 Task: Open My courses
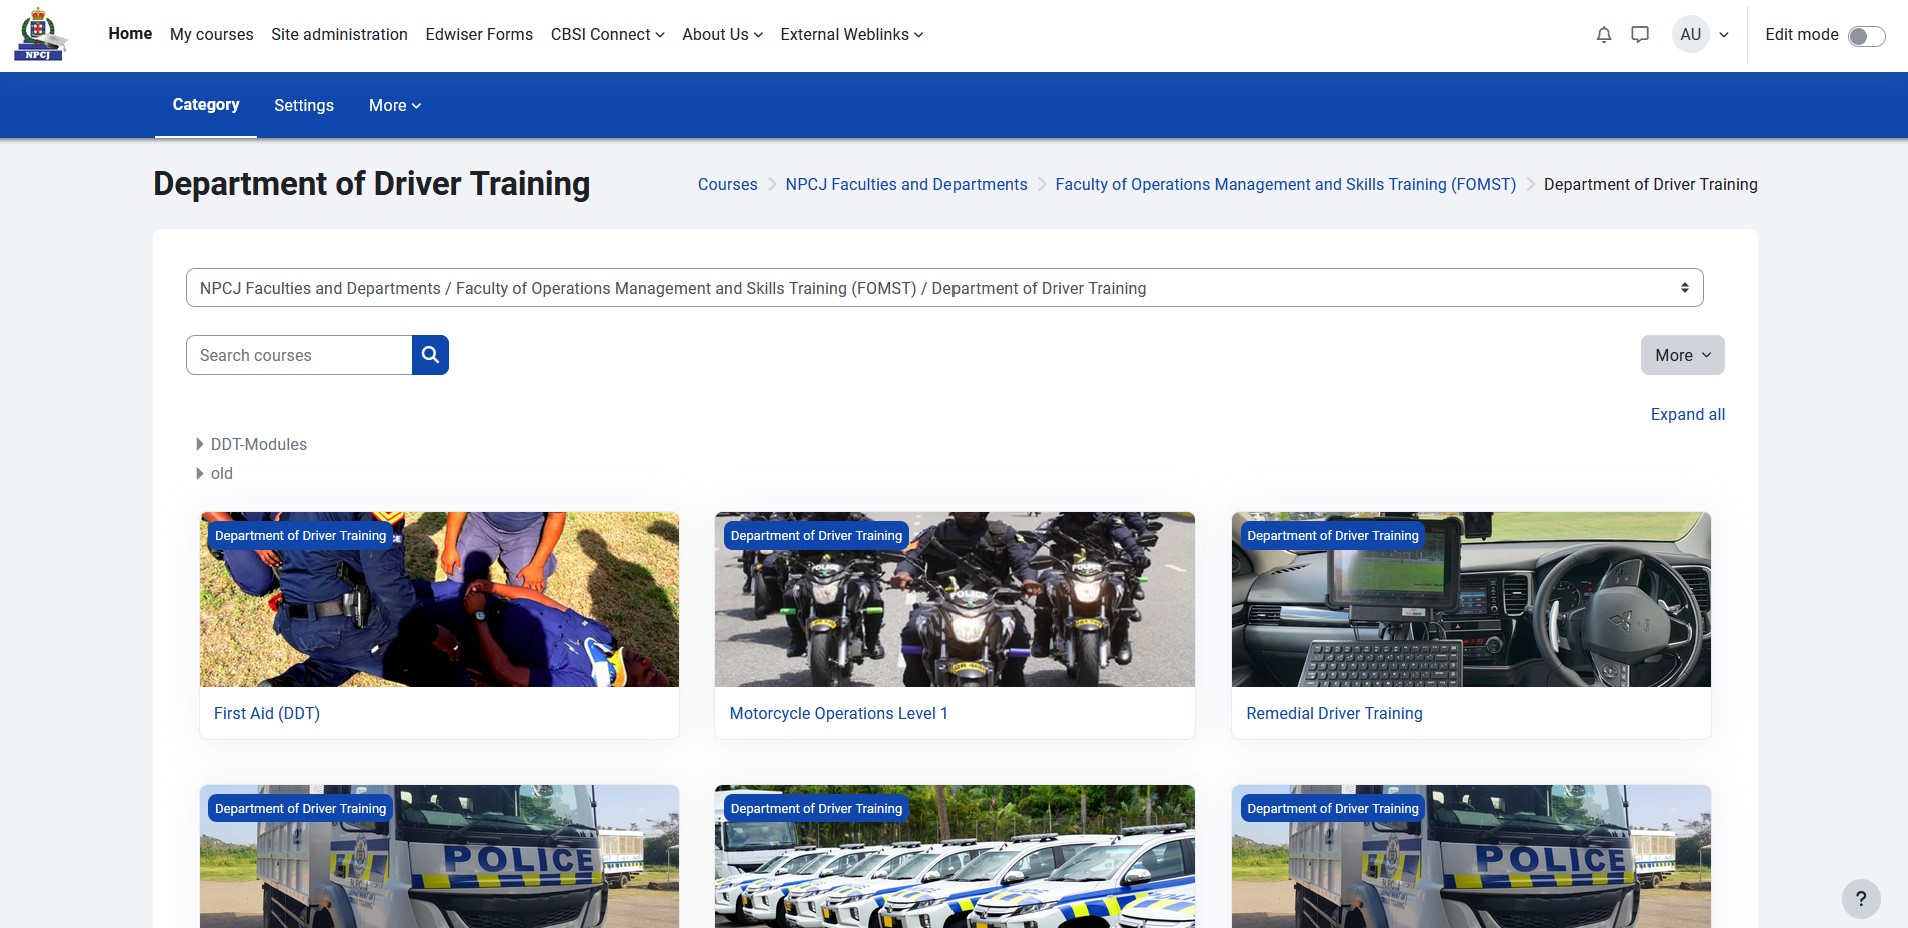click(x=212, y=35)
